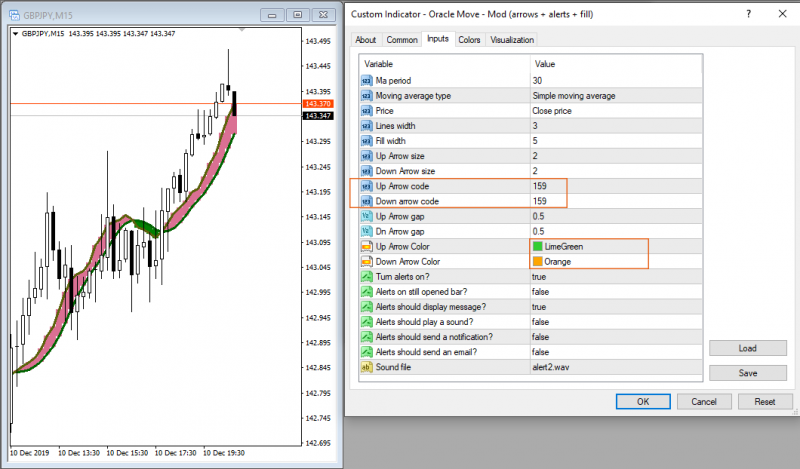Open the Price value Close price dropdown

pos(616,111)
